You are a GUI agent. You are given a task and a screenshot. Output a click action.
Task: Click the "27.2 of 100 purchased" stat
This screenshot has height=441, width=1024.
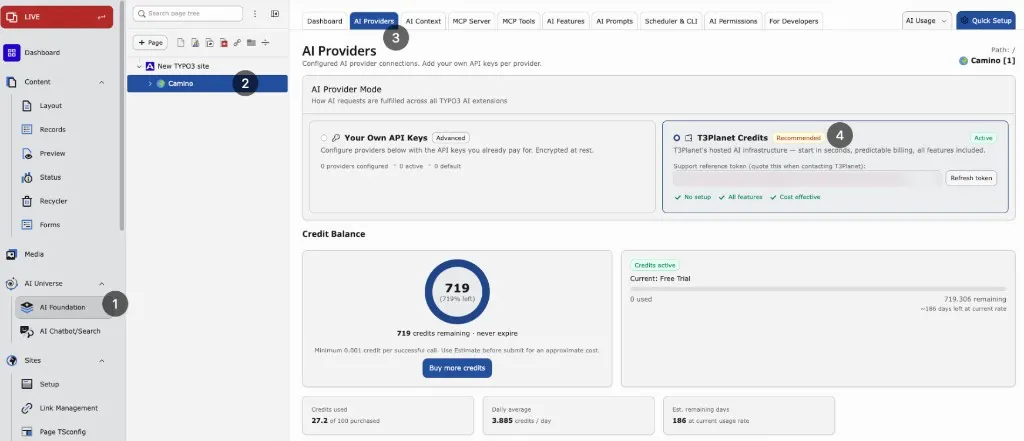[x=345, y=421]
